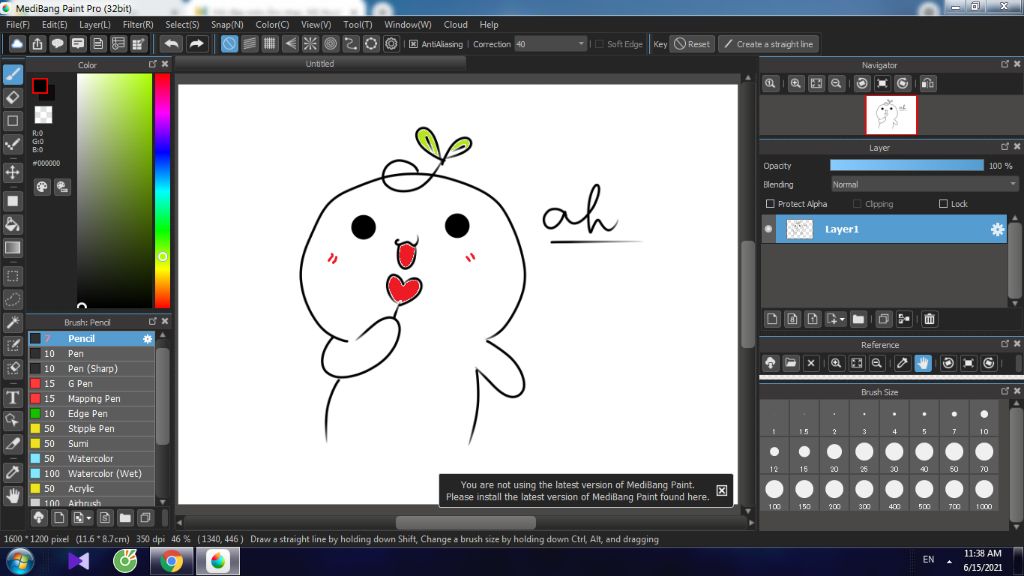Image resolution: width=1024 pixels, height=576 pixels.
Task: Select the Text tool
Action: click(x=13, y=397)
